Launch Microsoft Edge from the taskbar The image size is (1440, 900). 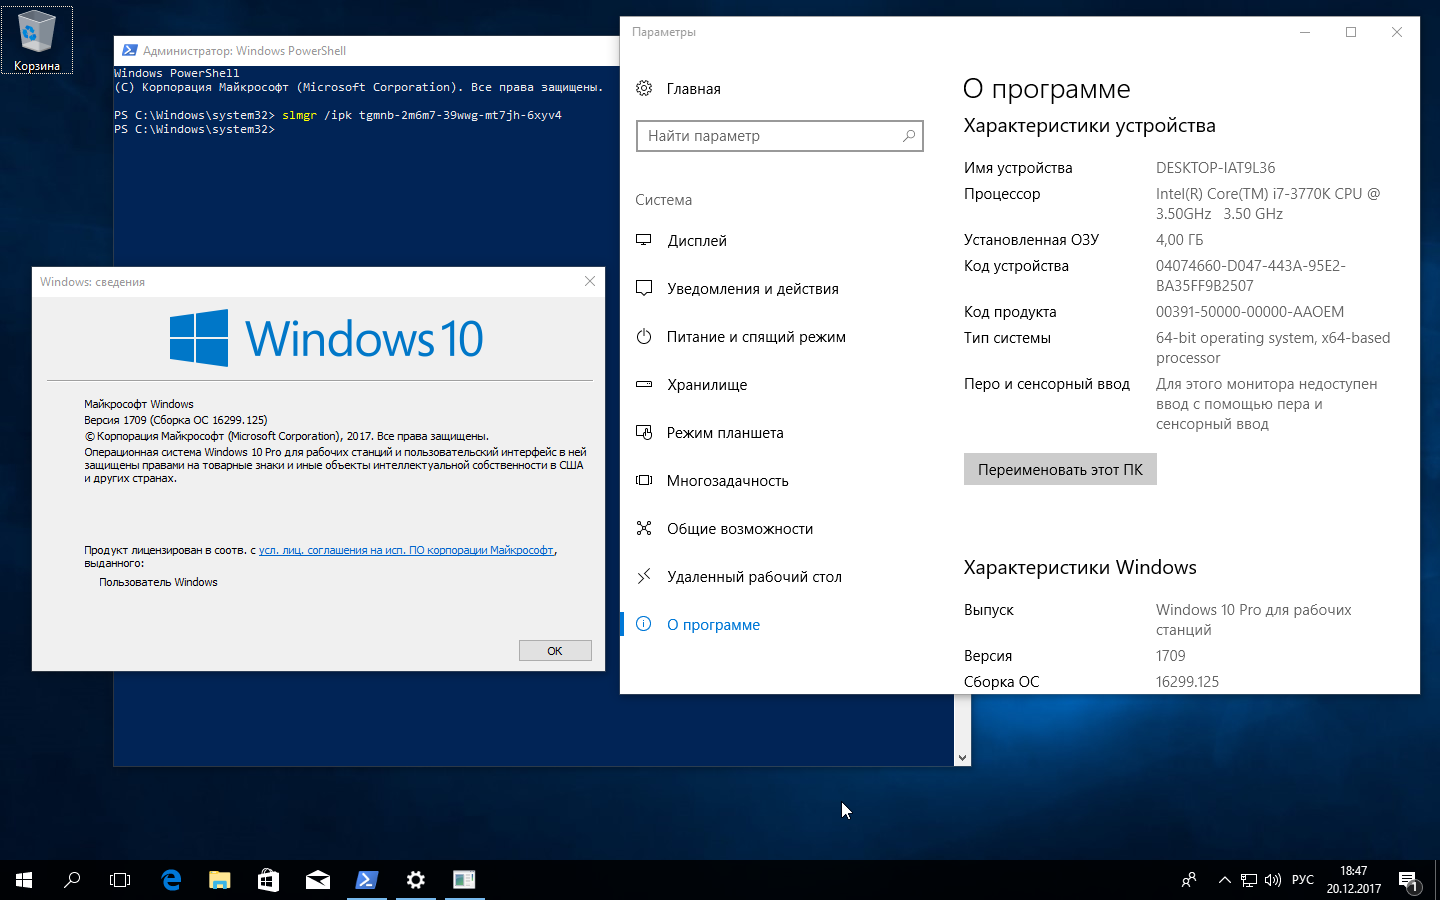pyautogui.click(x=170, y=880)
